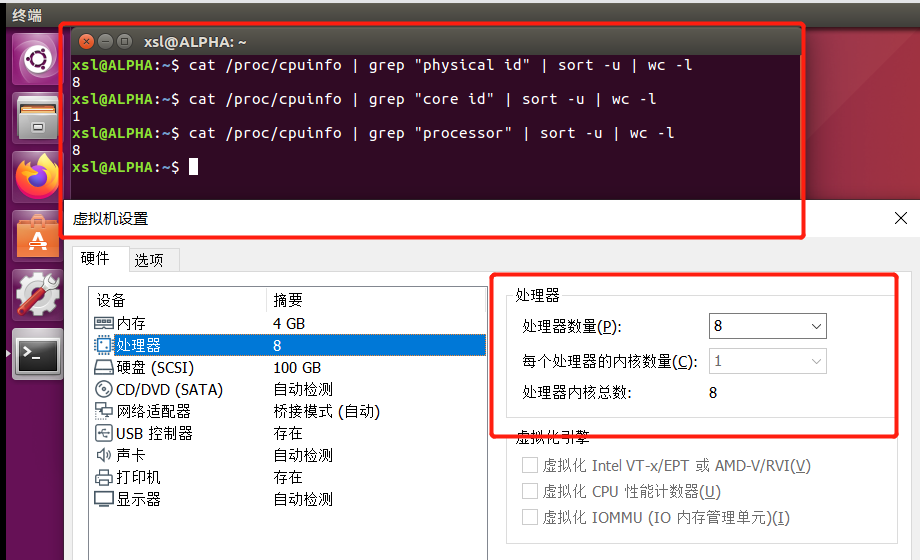Minimize the xsl@ALPHA terminal window

[x=105, y=41]
